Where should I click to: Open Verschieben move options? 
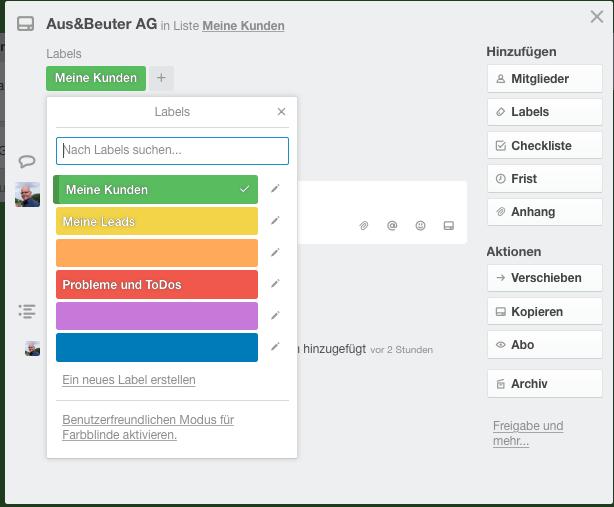tap(544, 278)
